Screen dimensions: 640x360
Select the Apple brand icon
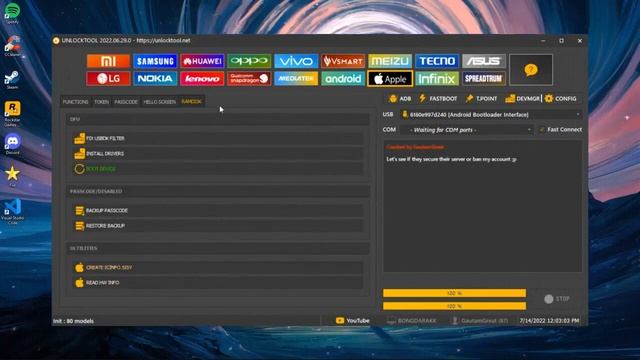(390, 78)
